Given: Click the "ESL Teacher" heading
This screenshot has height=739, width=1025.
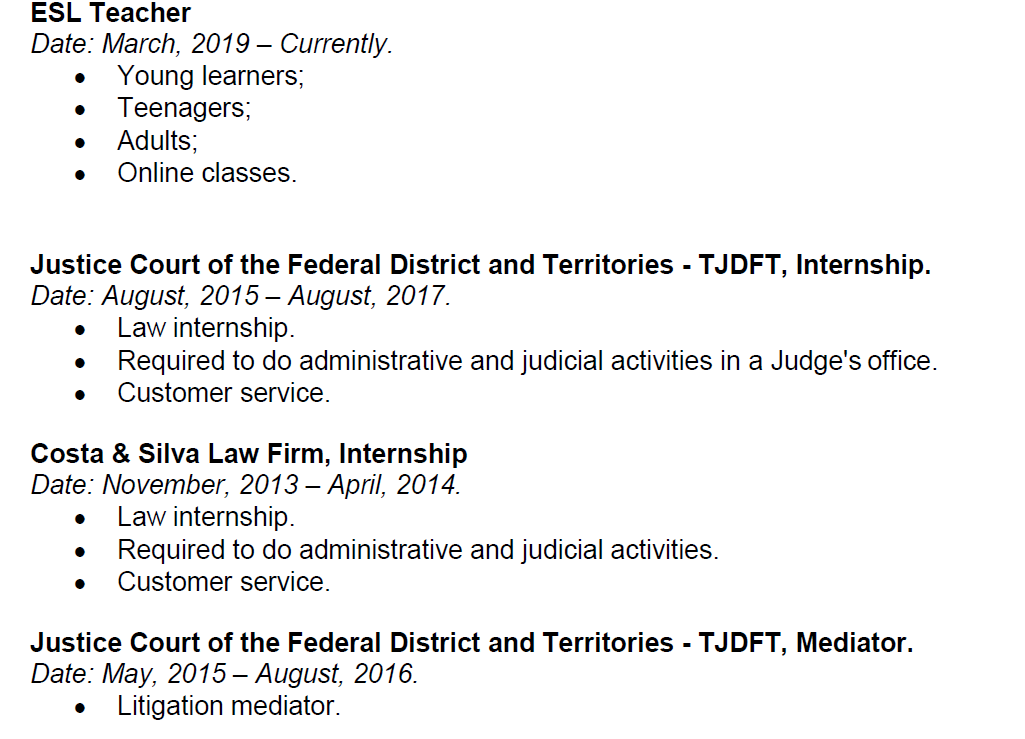Looking at the screenshot, I should [x=110, y=14].
